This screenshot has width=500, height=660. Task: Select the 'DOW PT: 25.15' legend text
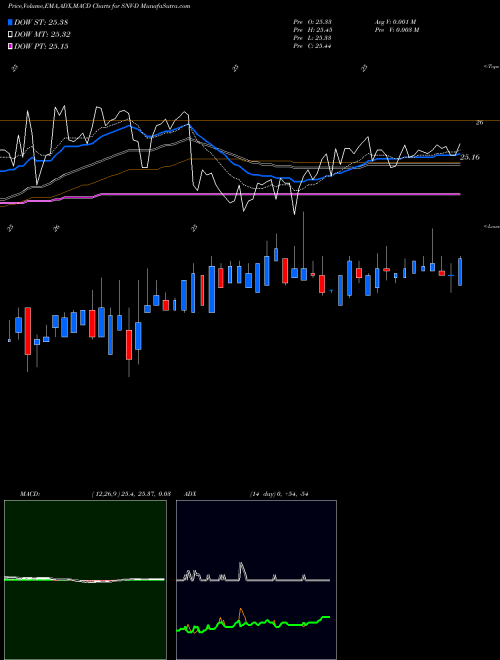click(x=41, y=46)
